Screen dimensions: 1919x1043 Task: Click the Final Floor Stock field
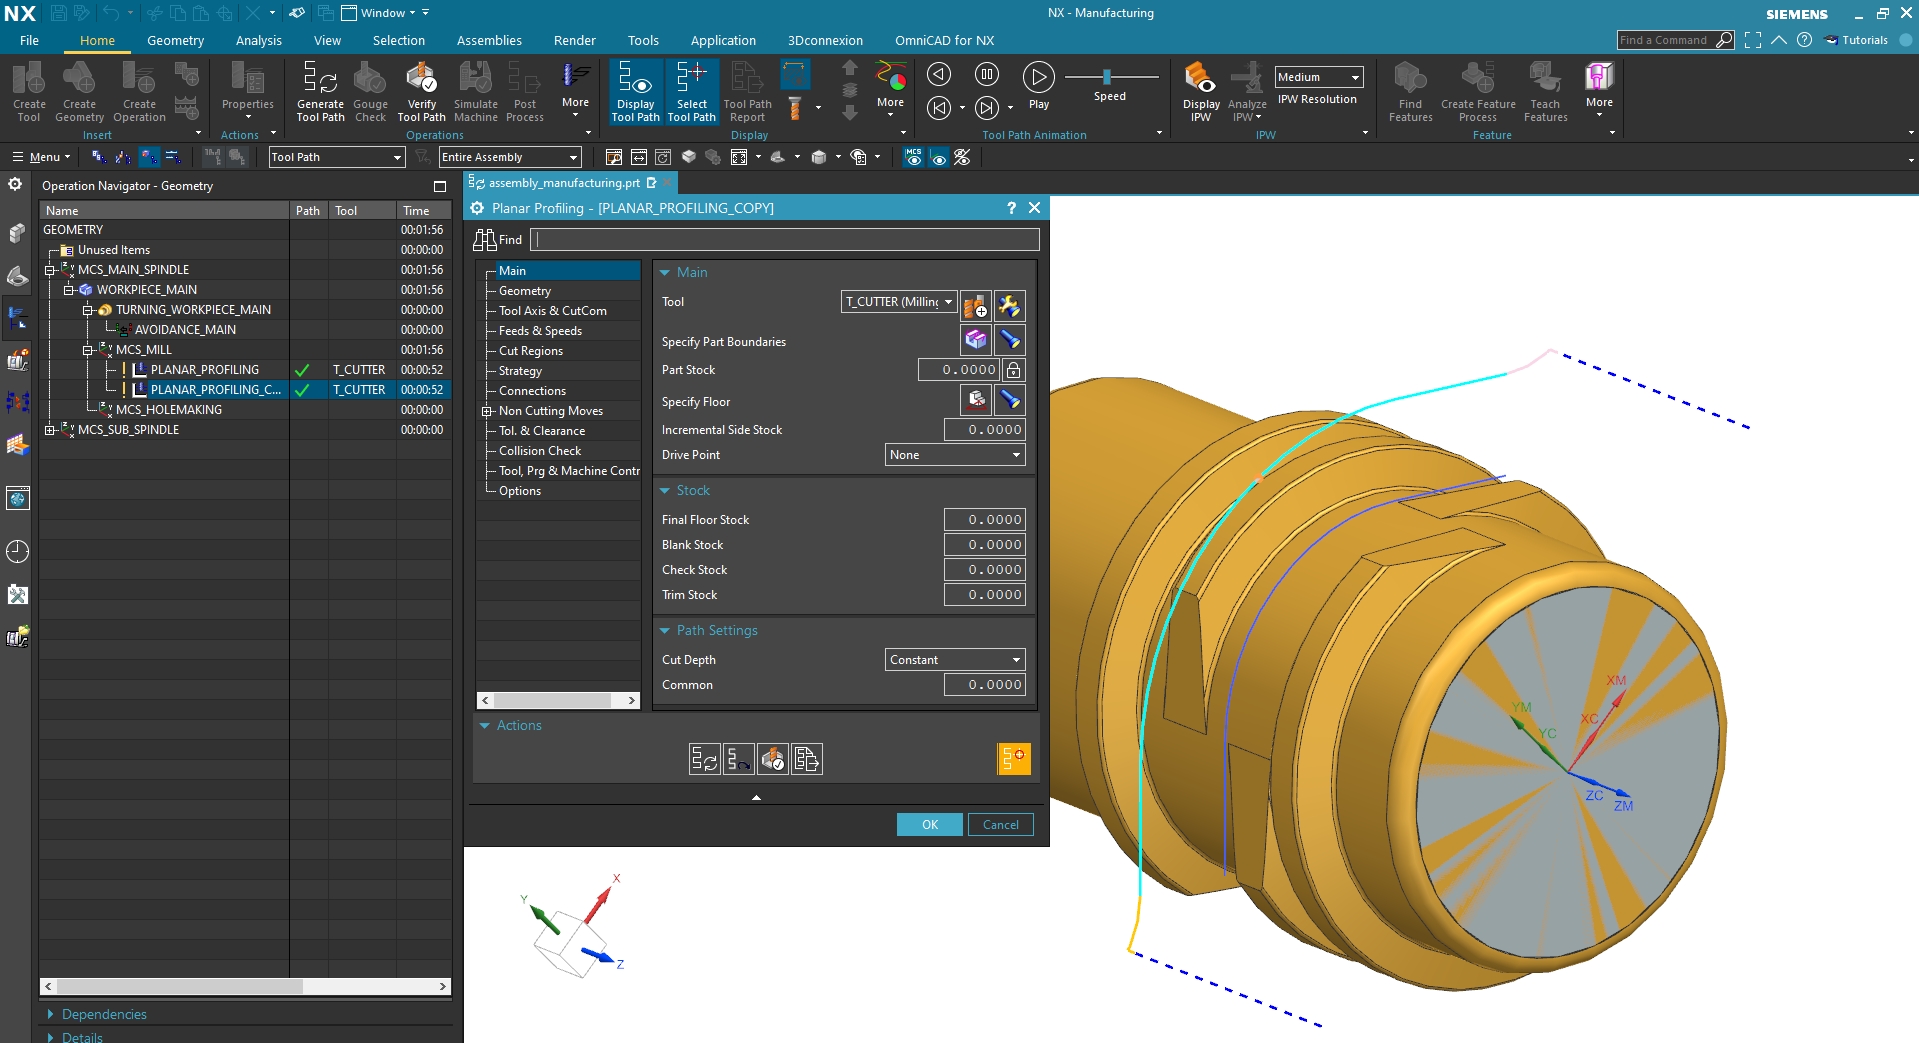984,520
